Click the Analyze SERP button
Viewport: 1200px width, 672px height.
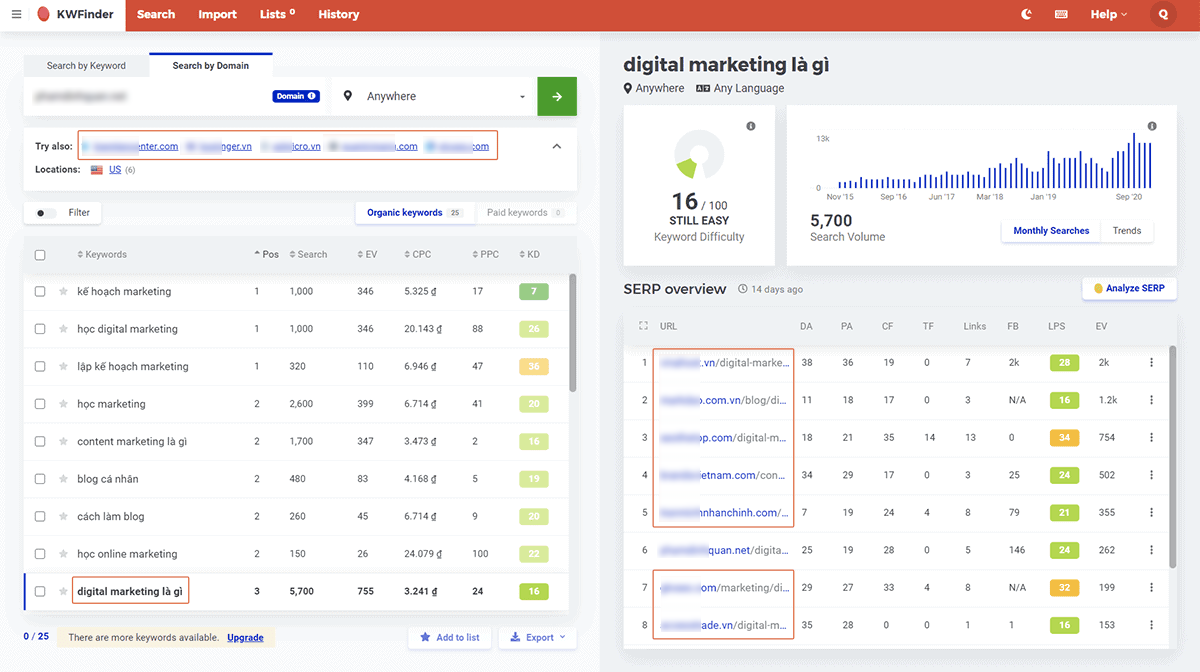click(1129, 289)
